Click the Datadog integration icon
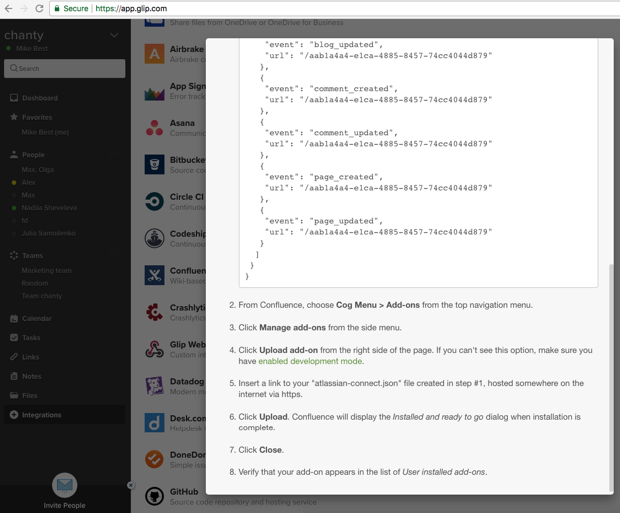The height and width of the screenshot is (513, 620). point(155,386)
